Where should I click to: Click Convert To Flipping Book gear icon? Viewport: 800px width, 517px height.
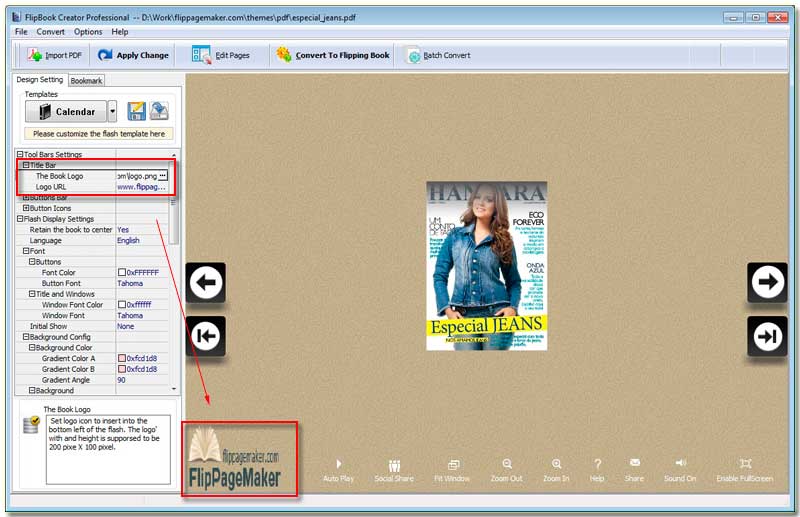pyautogui.click(x=284, y=54)
